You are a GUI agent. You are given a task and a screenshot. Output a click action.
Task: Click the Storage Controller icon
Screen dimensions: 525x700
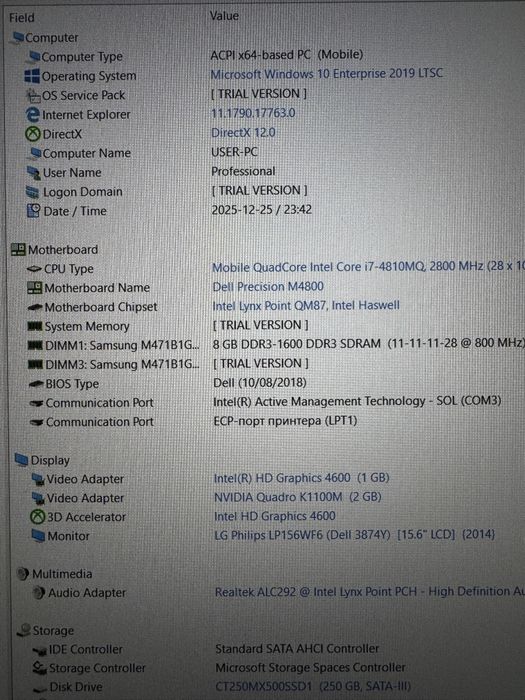click(x=40, y=668)
